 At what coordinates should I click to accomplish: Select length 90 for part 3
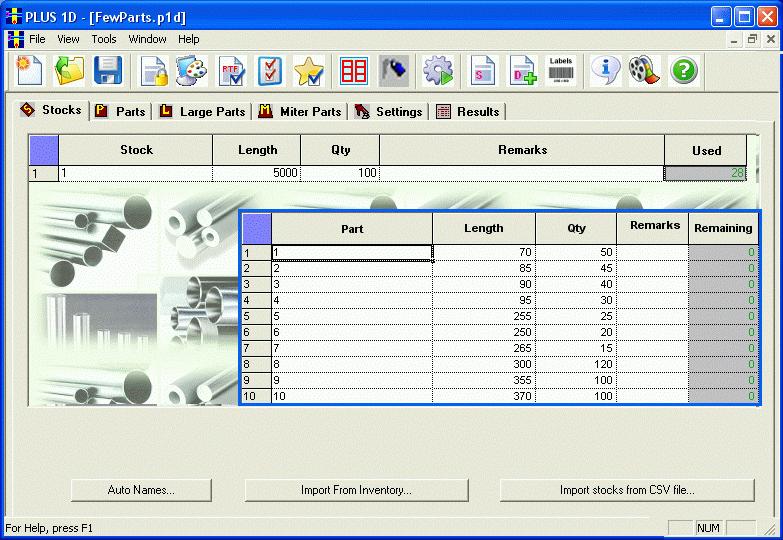coord(484,284)
